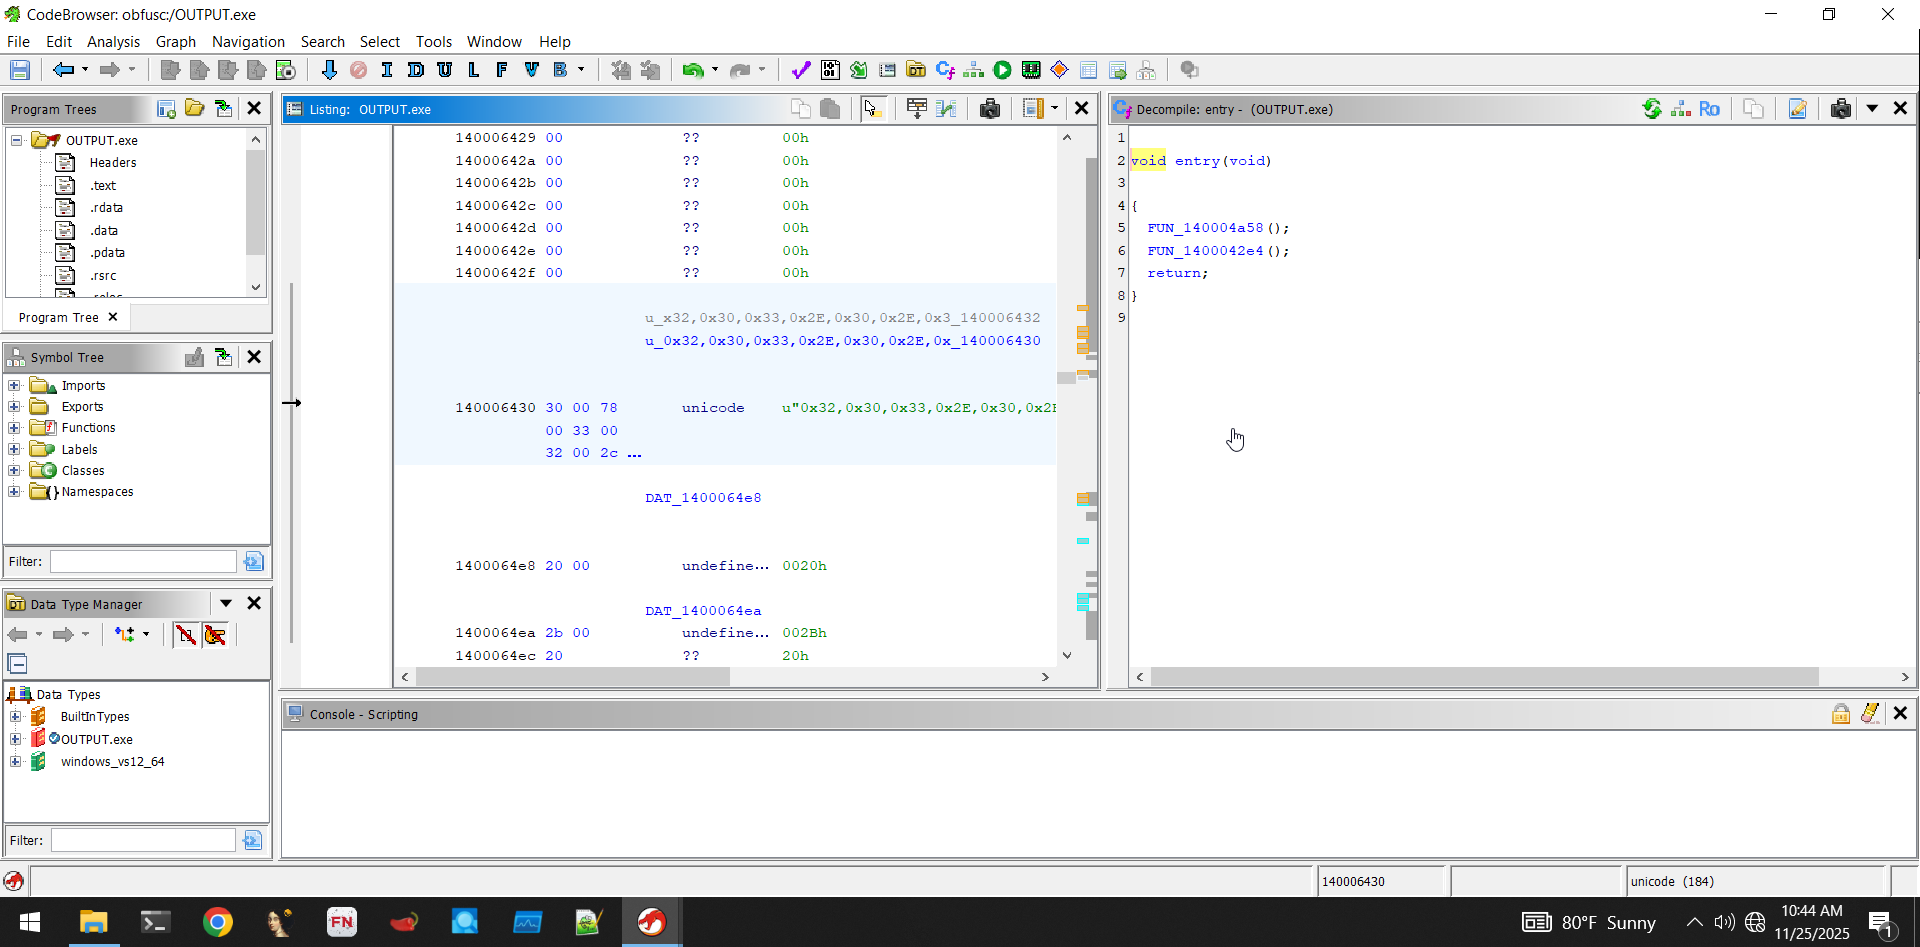The width and height of the screenshot is (1920, 947).
Task: Click the blue down arrow navigation icon
Action: pyautogui.click(x=329, y=70)
